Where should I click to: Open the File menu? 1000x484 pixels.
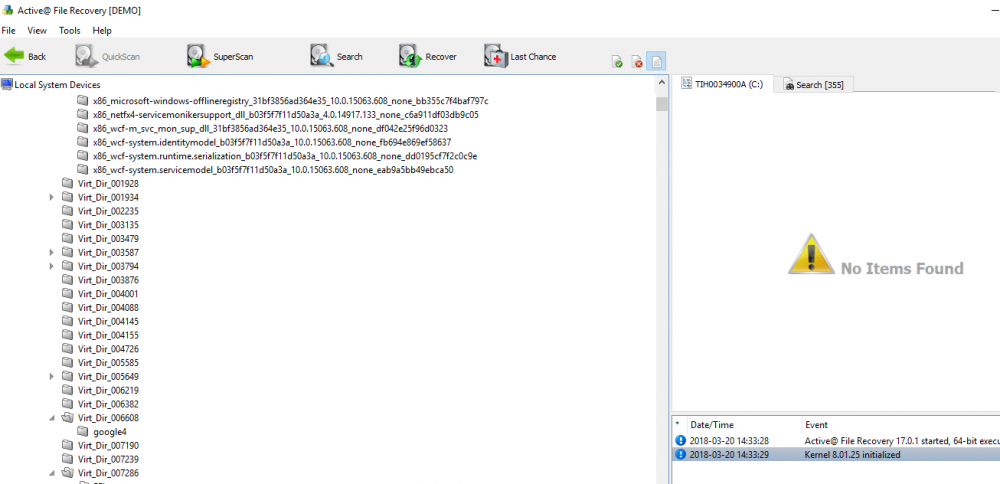tap(8, 31)
